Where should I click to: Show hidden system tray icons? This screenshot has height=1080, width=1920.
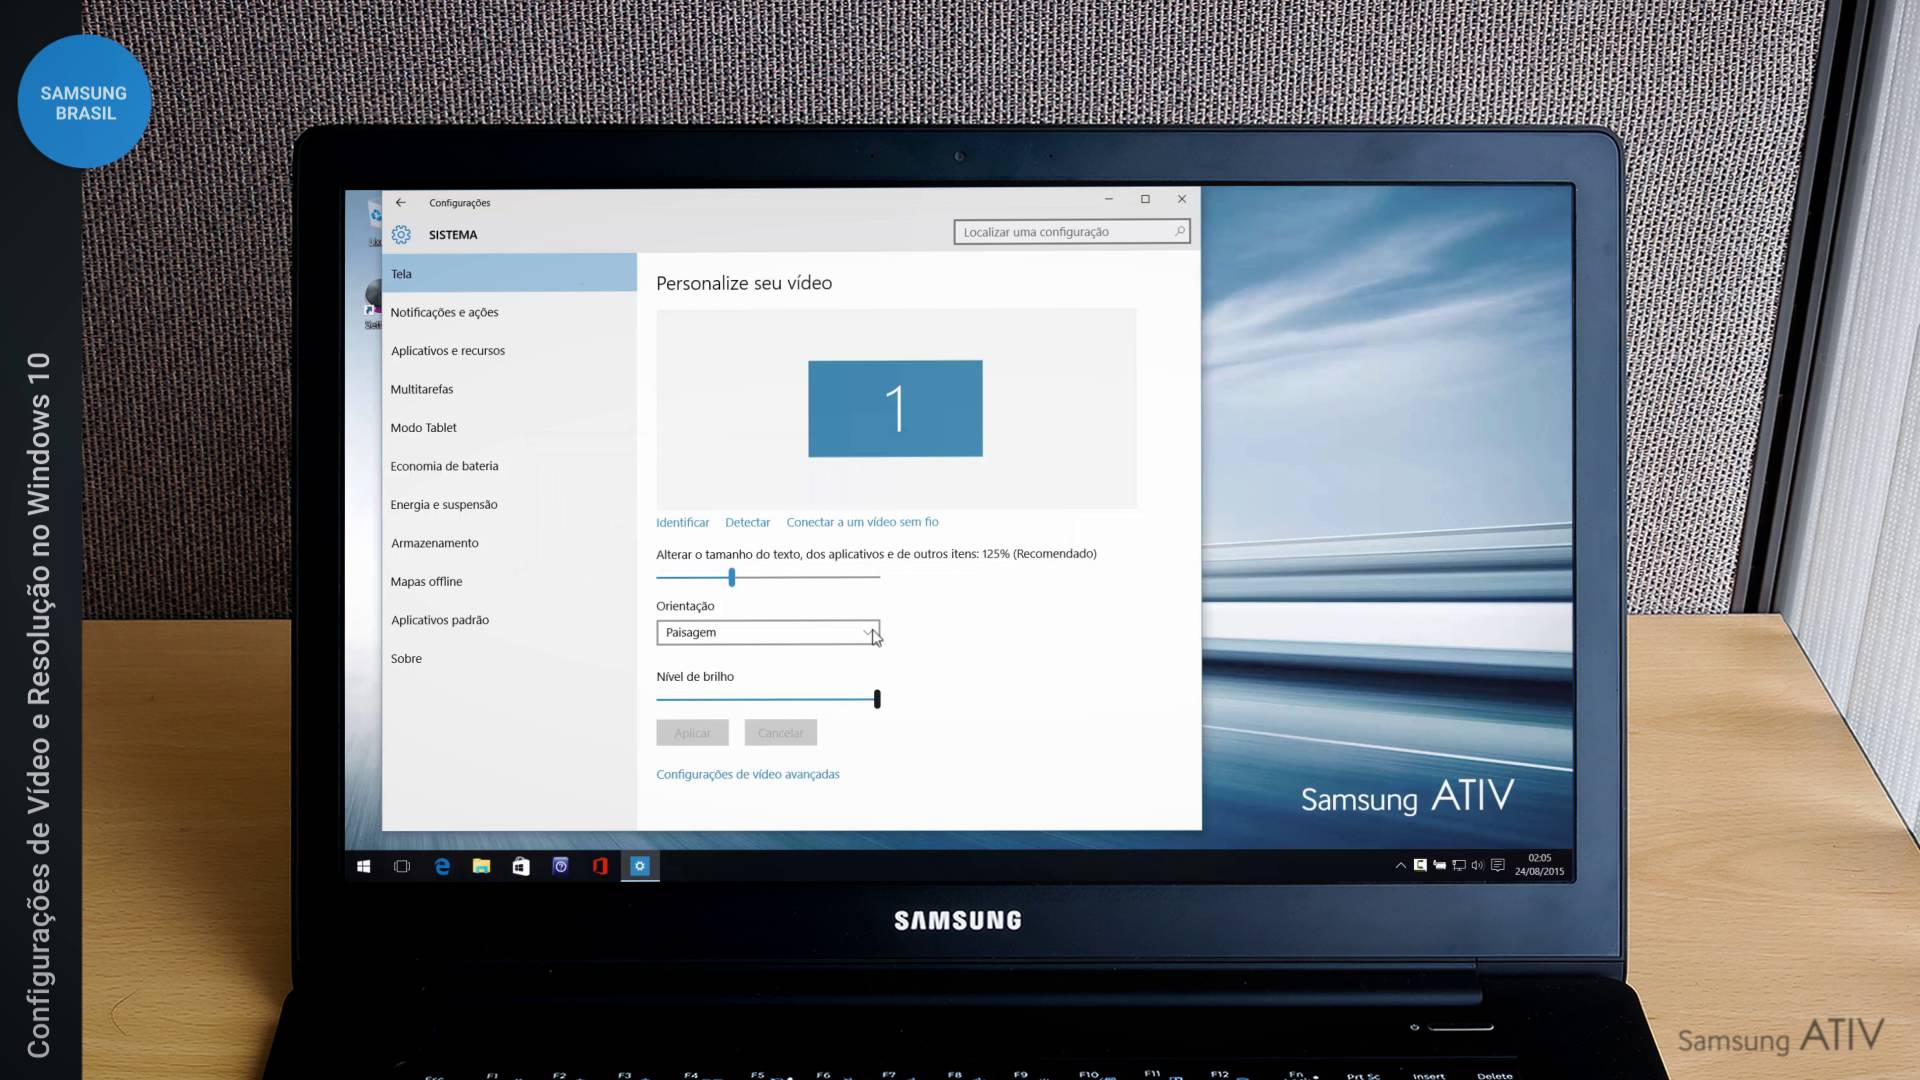pyautogui.click(x=1400, y=866)
